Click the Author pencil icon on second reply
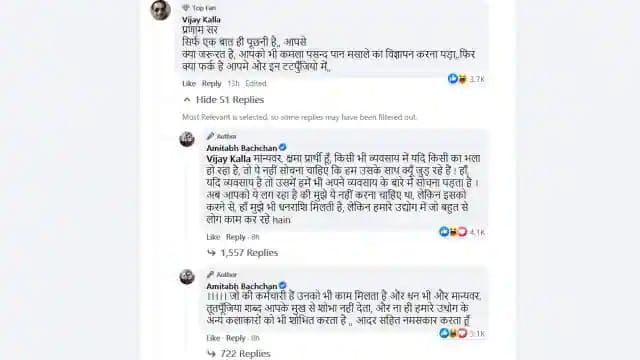 point(210,274)
